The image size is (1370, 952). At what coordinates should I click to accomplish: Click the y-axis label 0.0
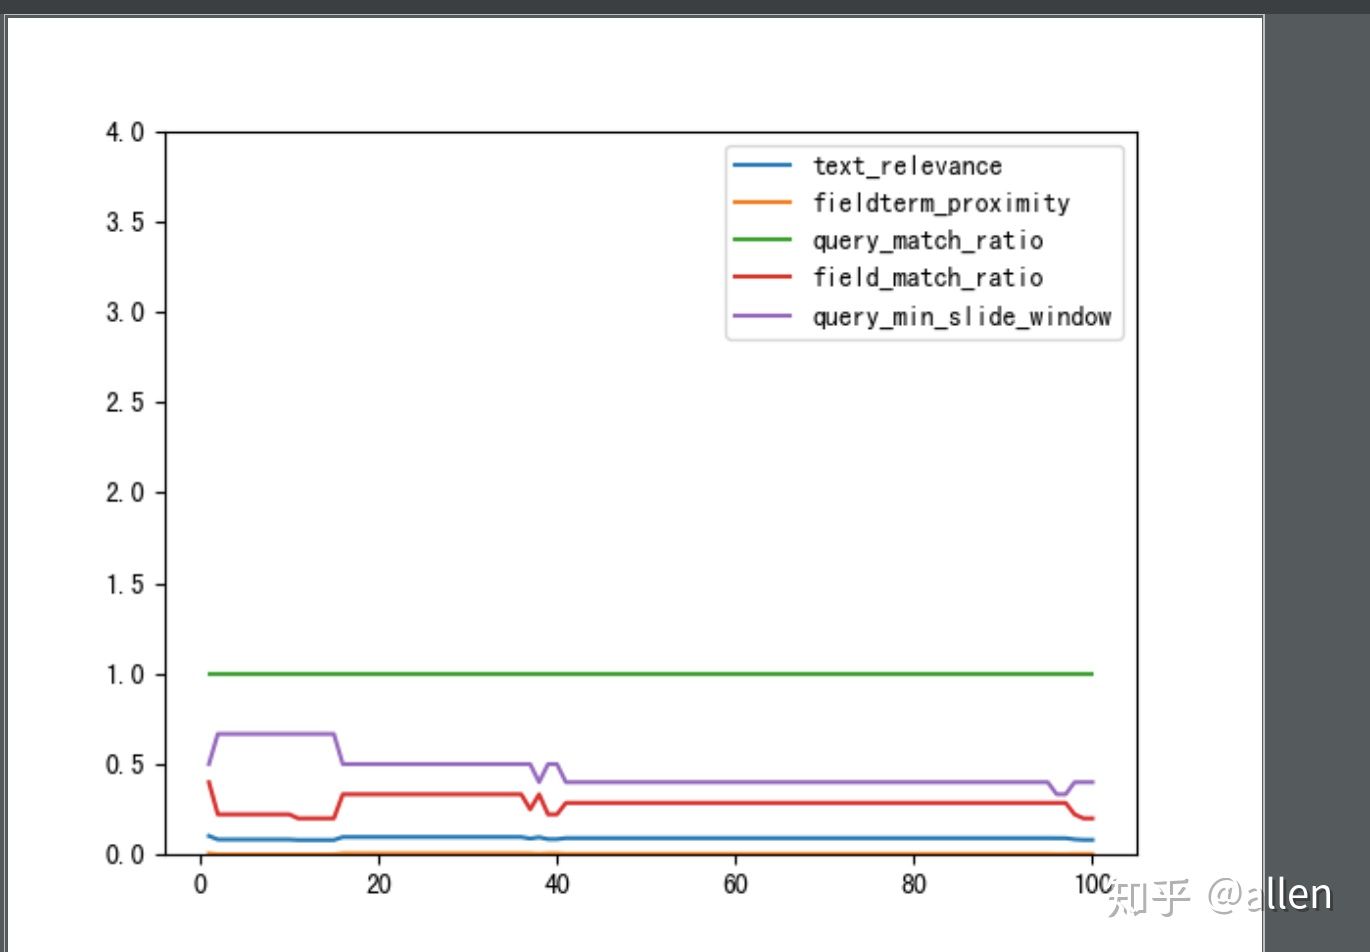[x=125, y=854]
